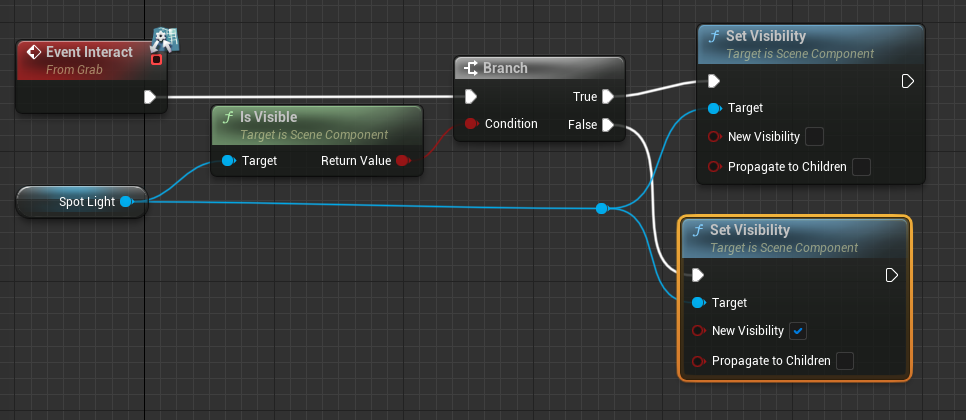Click the Branch input execution pin

click(x=471, y=97)
